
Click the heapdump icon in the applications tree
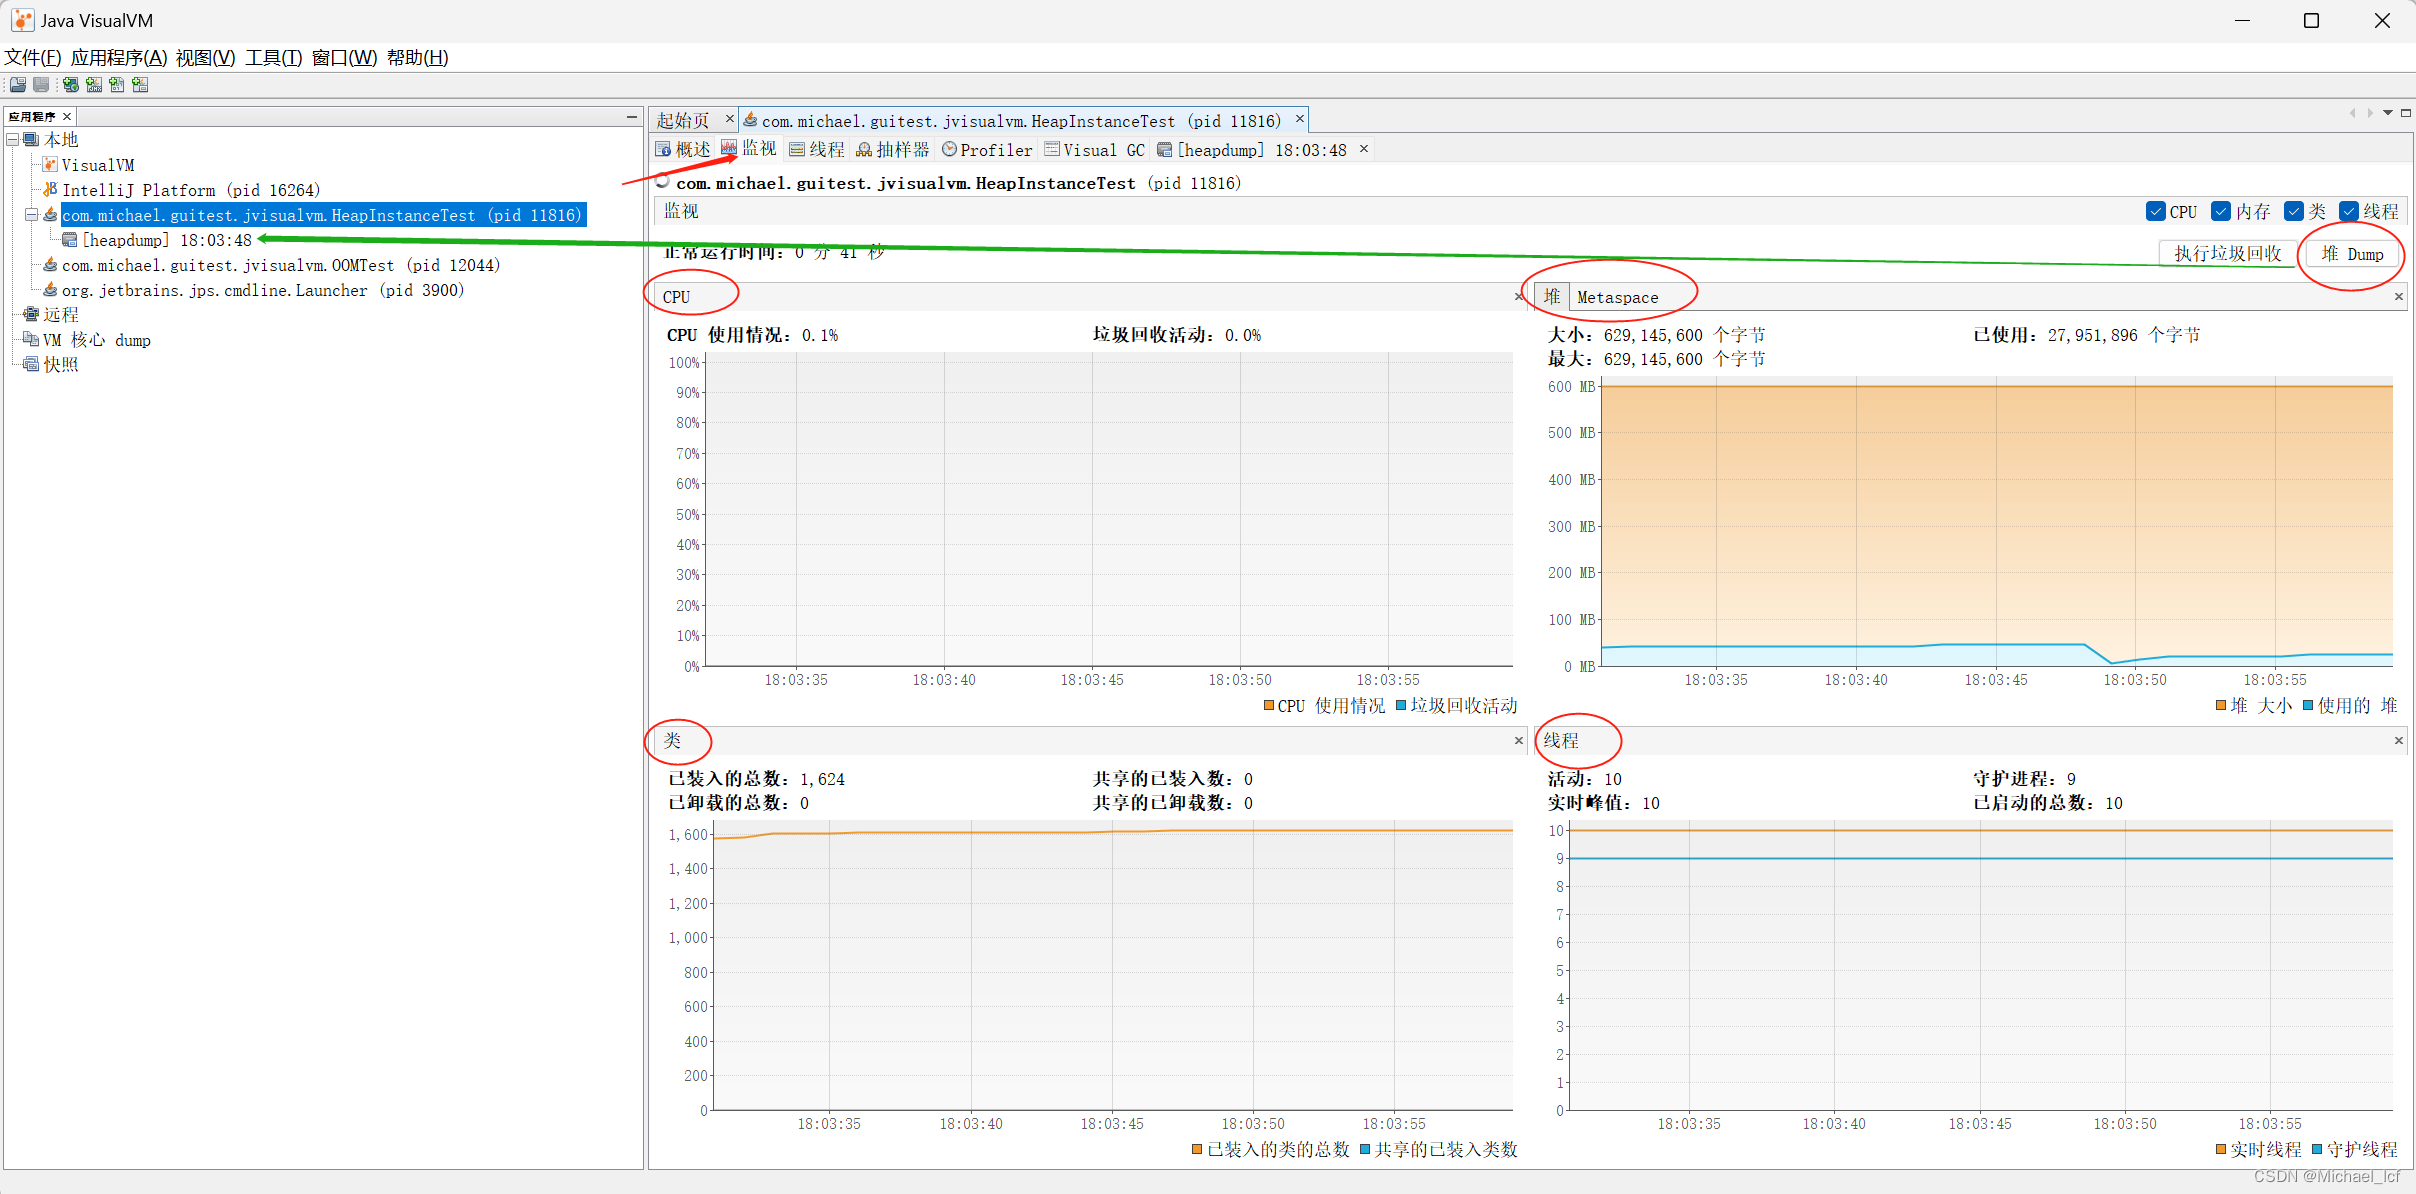tap(69, 240)
